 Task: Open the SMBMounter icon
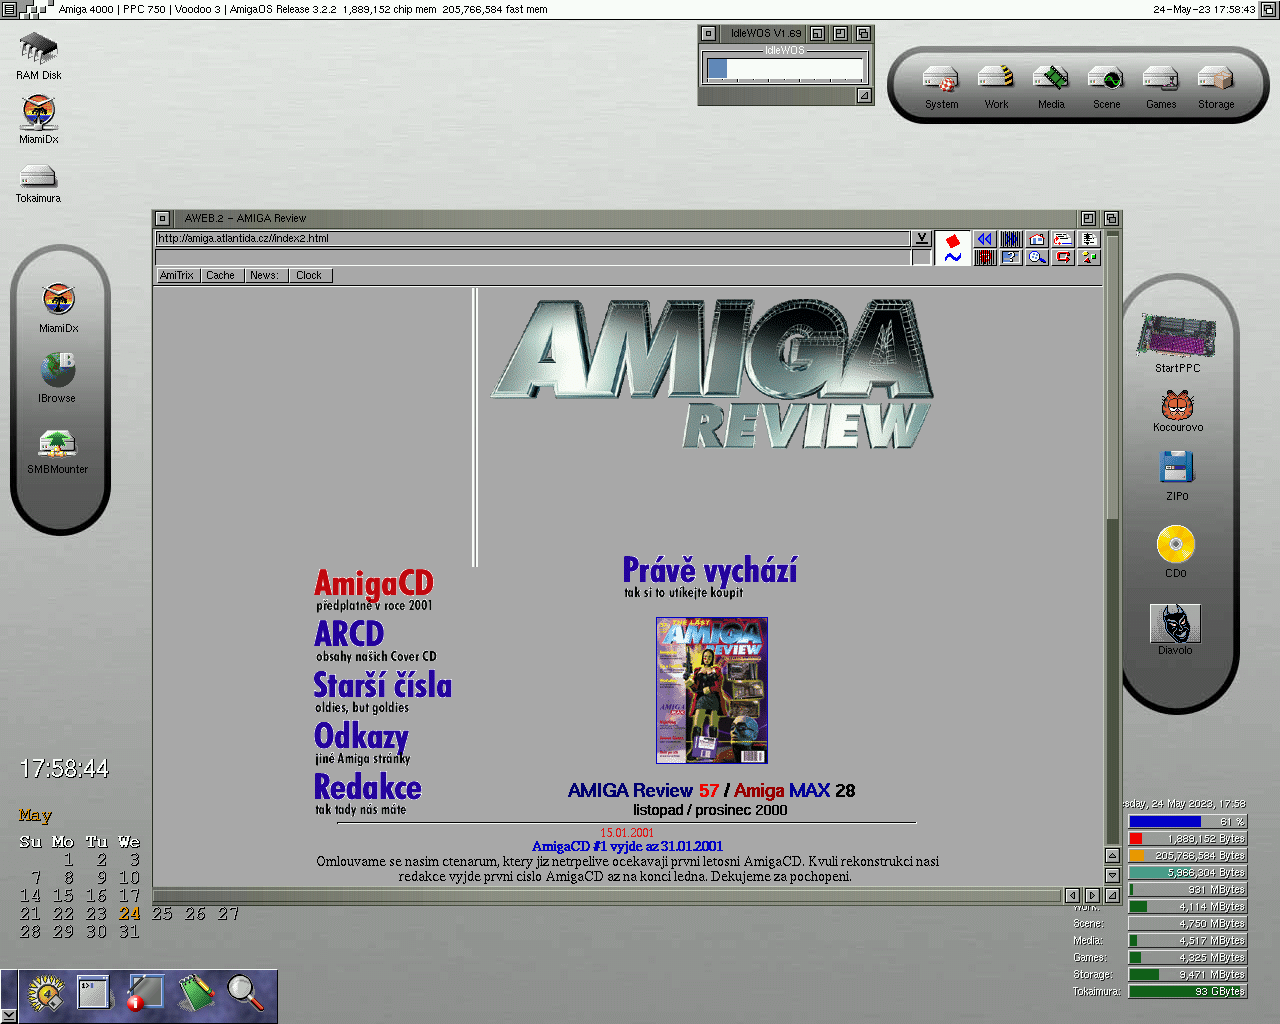click(58, 443)
